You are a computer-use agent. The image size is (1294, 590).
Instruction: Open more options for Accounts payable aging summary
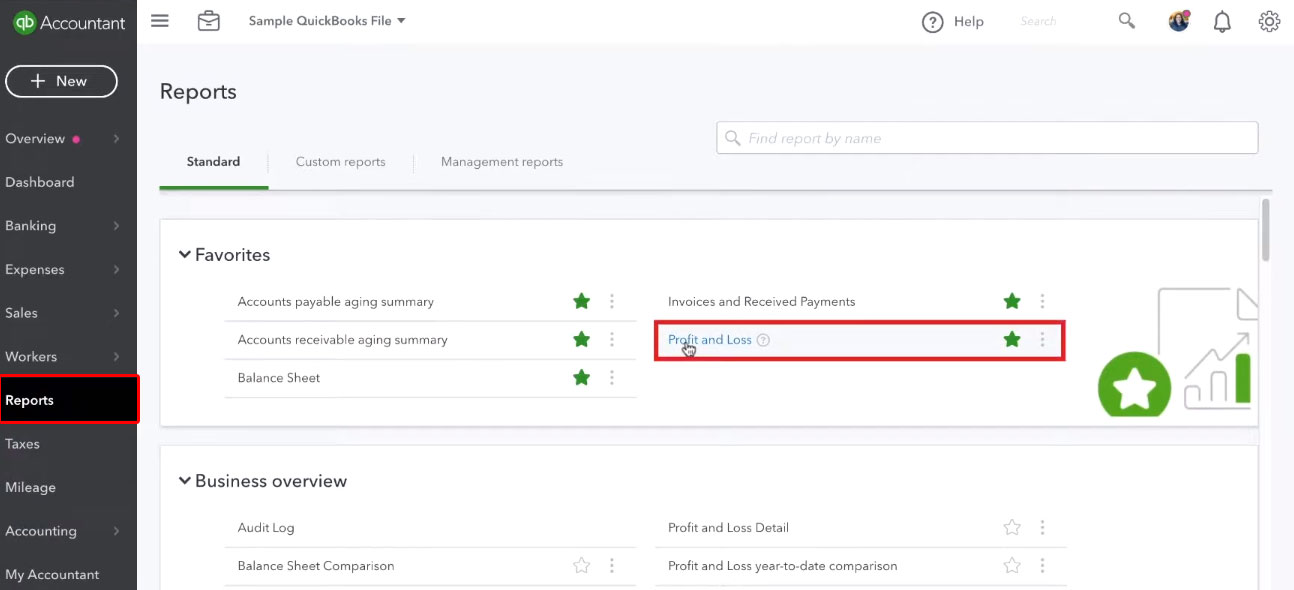click(612, 301)
